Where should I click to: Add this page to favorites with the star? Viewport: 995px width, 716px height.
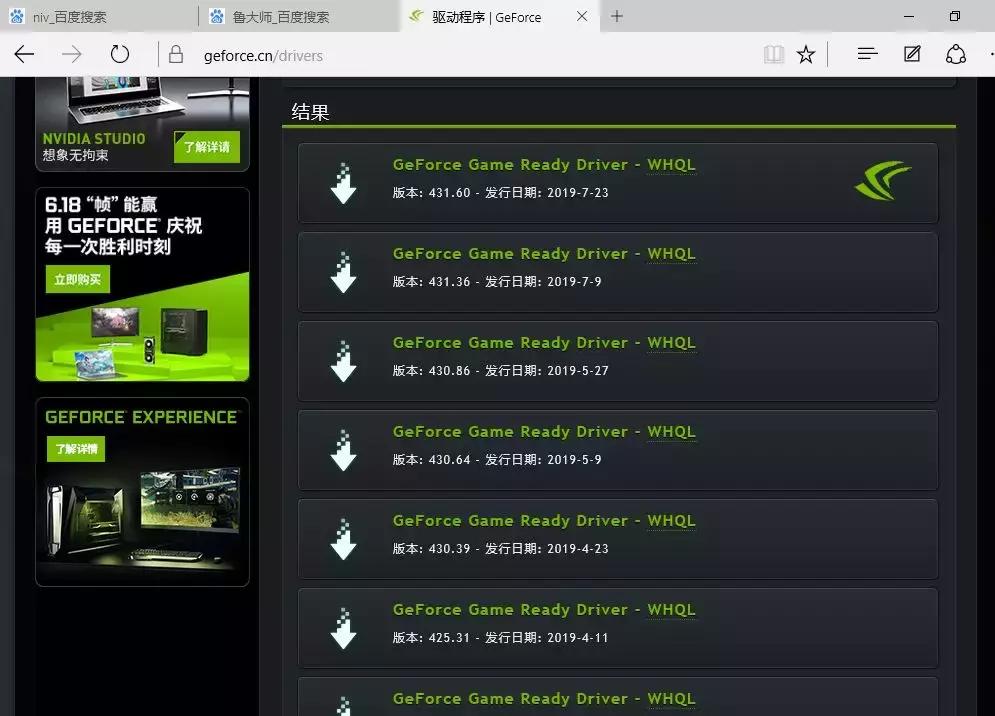[806, 54]
